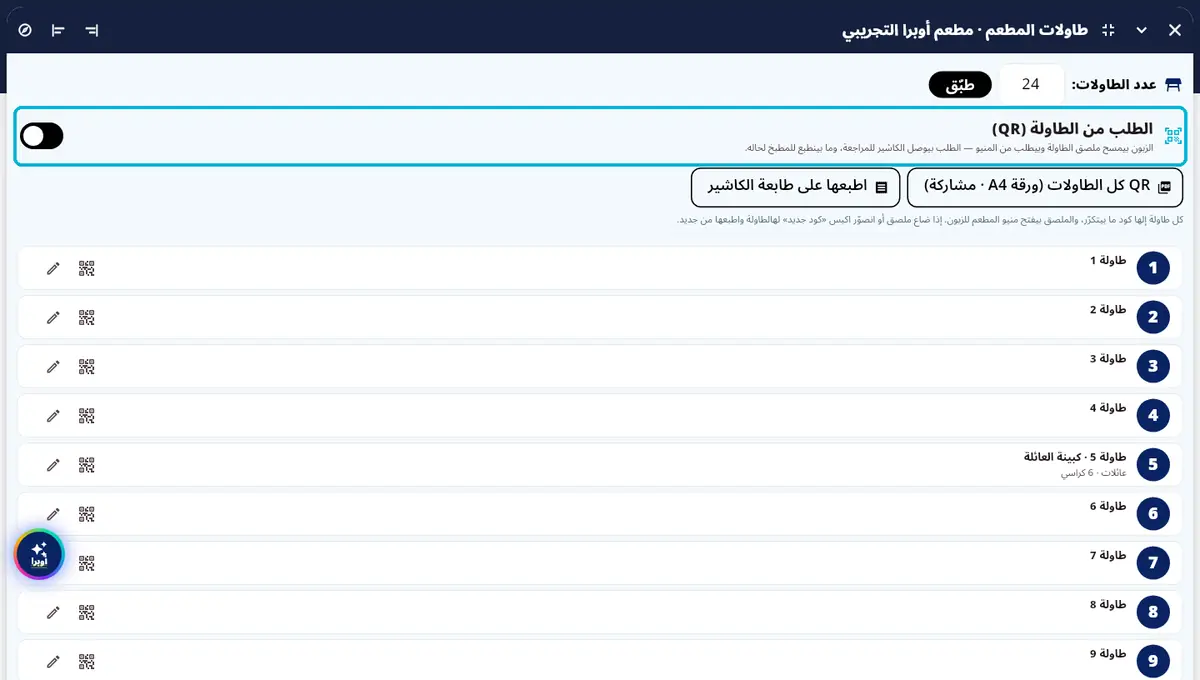1200x680 pixels.
Task: Click the title طاولة 5 · كبينة العائلة
Action: click(x=1075, y=457)
